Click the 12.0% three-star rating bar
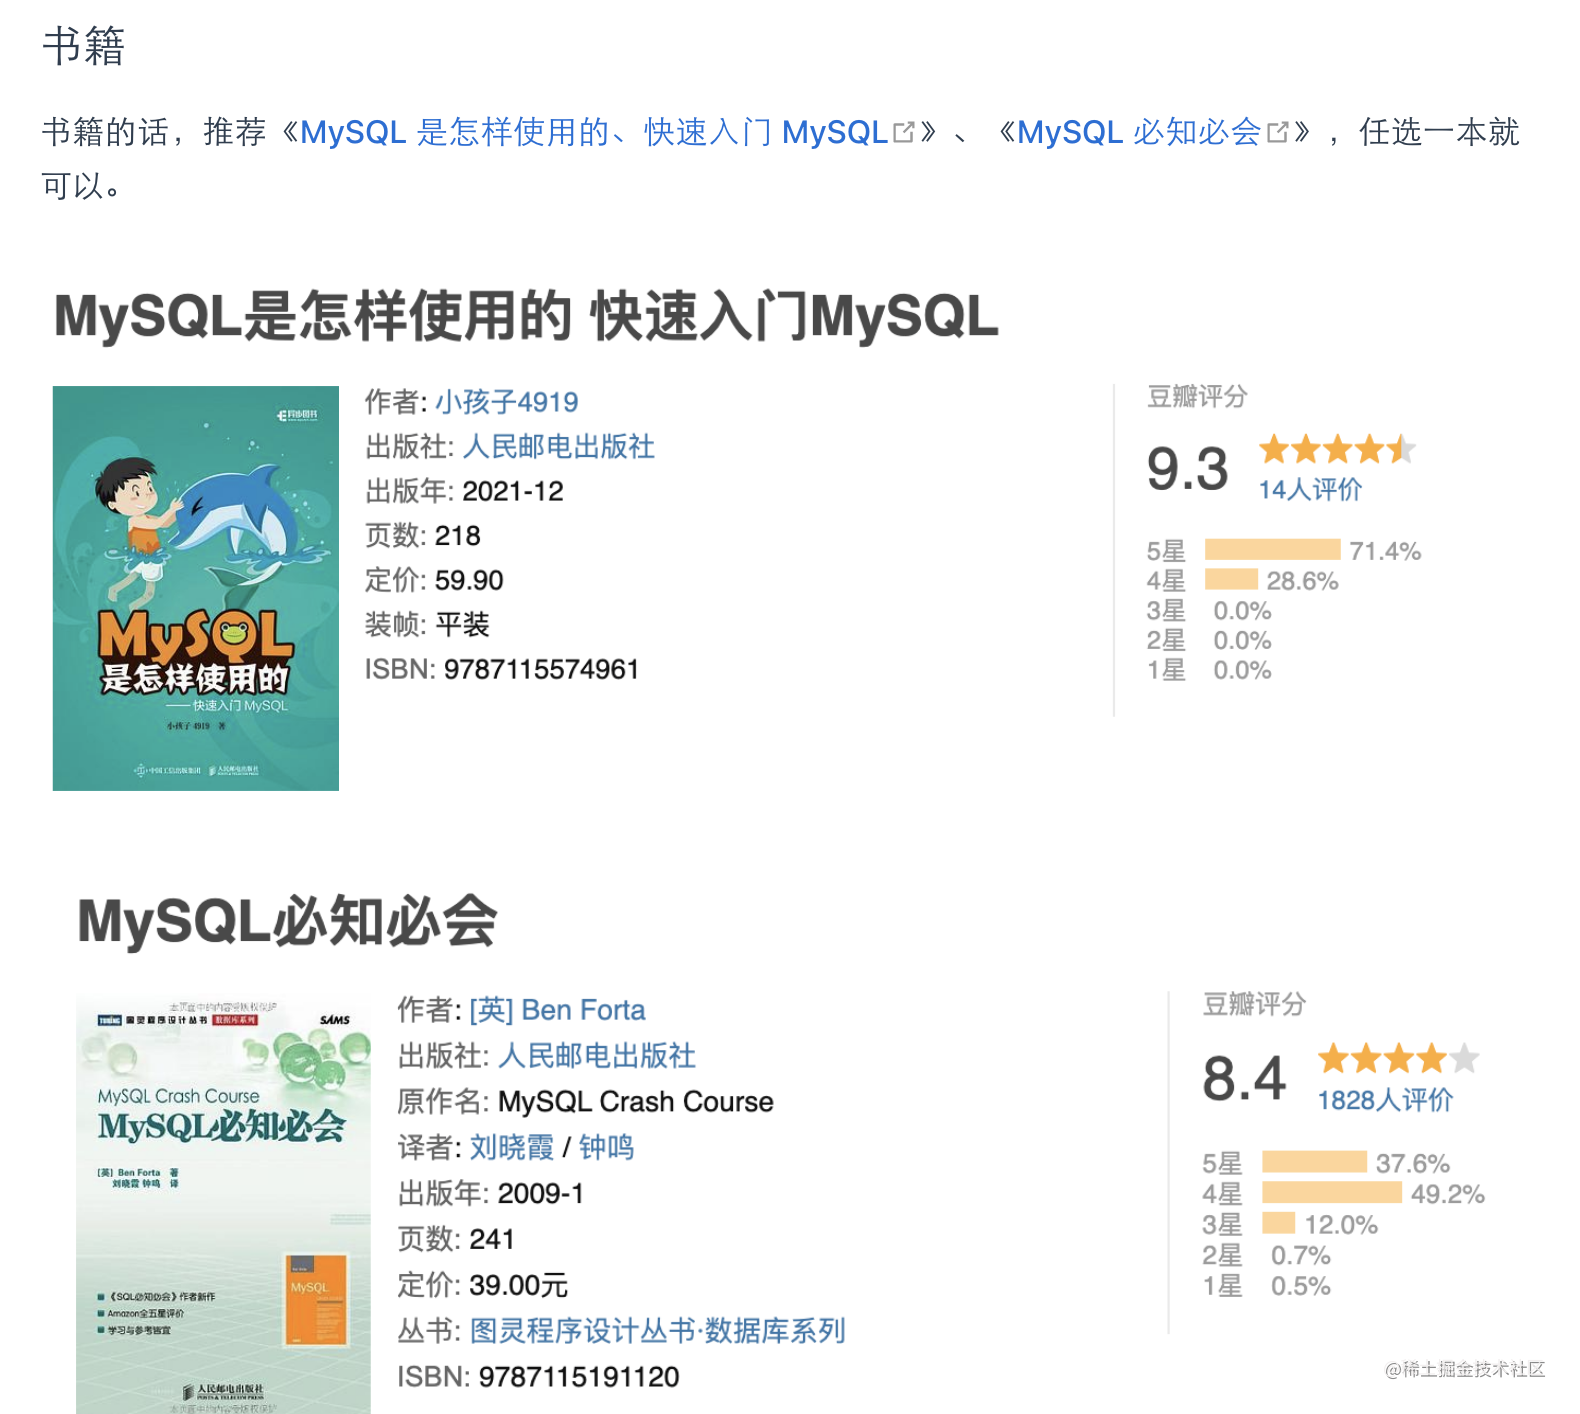This screenshot has height=1414, width=1580. pyautogui.click(x=1279, y=1223)
